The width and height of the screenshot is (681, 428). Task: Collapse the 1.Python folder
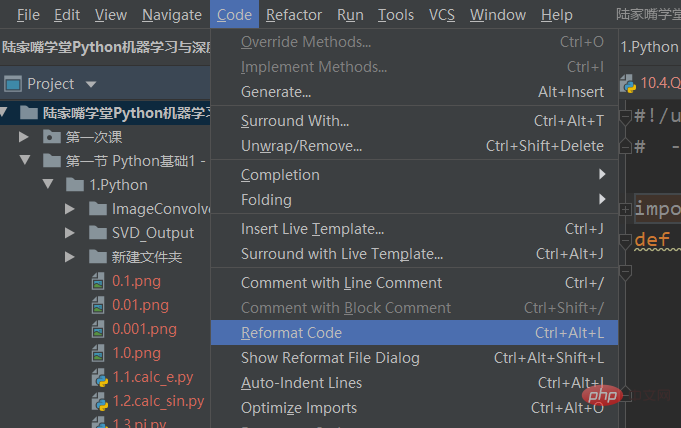tap(47, 185)
